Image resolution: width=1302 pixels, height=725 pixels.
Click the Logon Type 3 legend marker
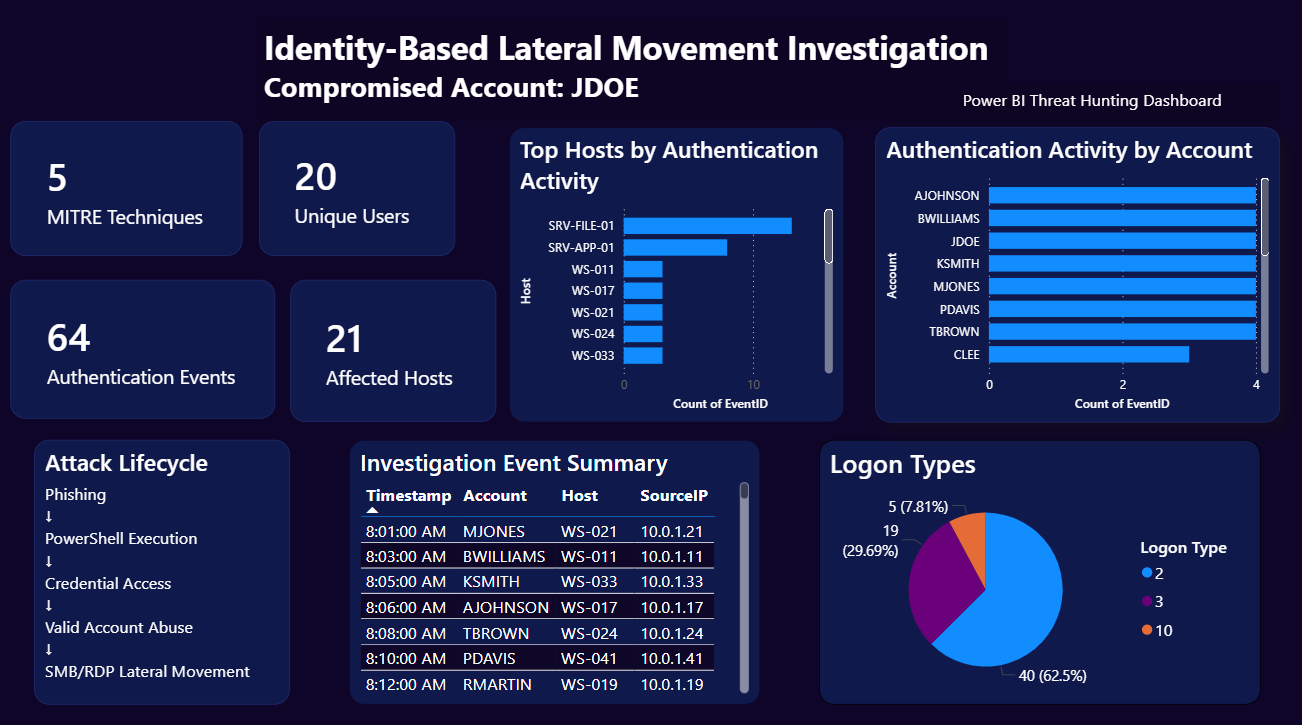(x=1146, y=602)
